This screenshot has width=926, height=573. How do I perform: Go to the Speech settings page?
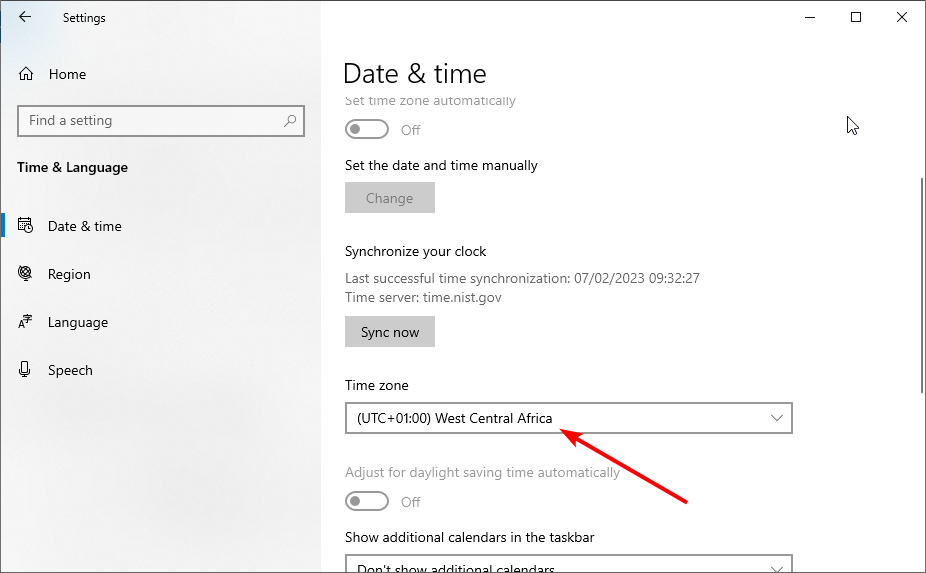[70, 370]
